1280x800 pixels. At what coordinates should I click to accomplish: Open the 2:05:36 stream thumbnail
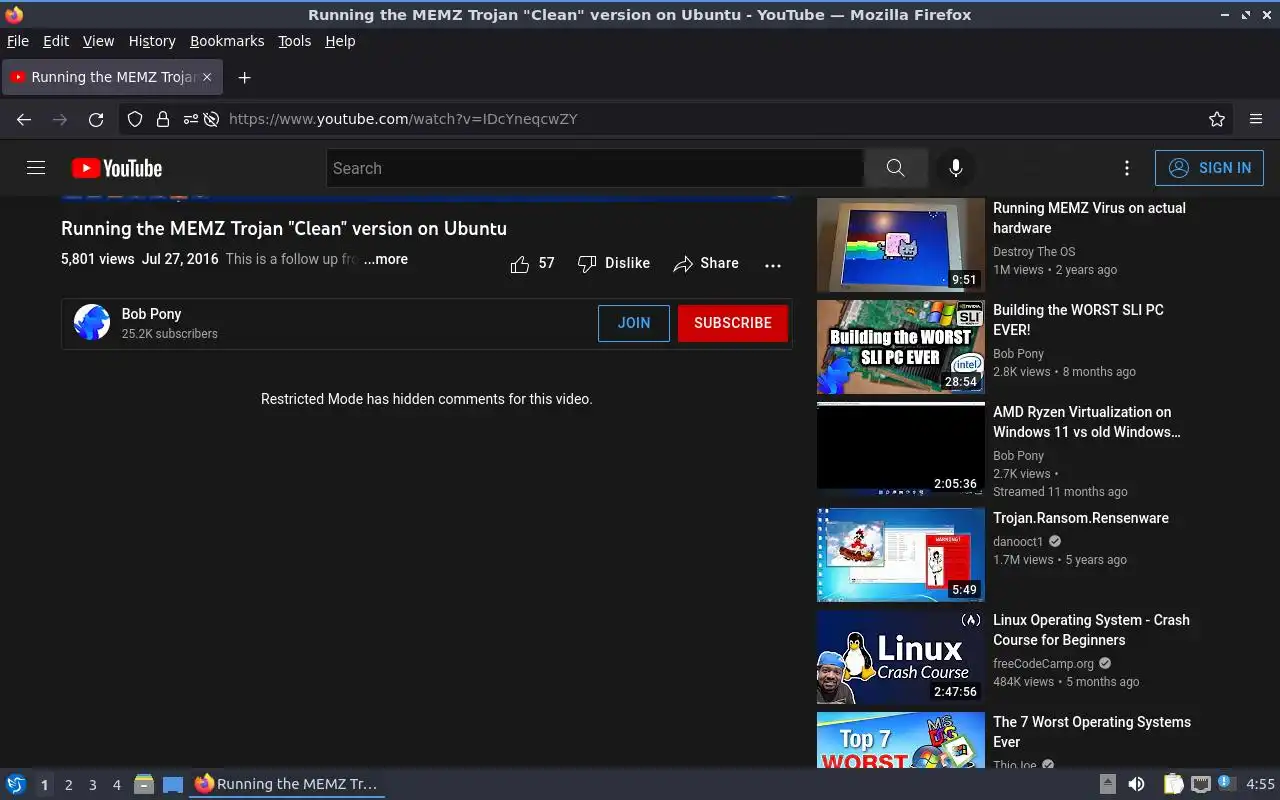click(901, 449)
